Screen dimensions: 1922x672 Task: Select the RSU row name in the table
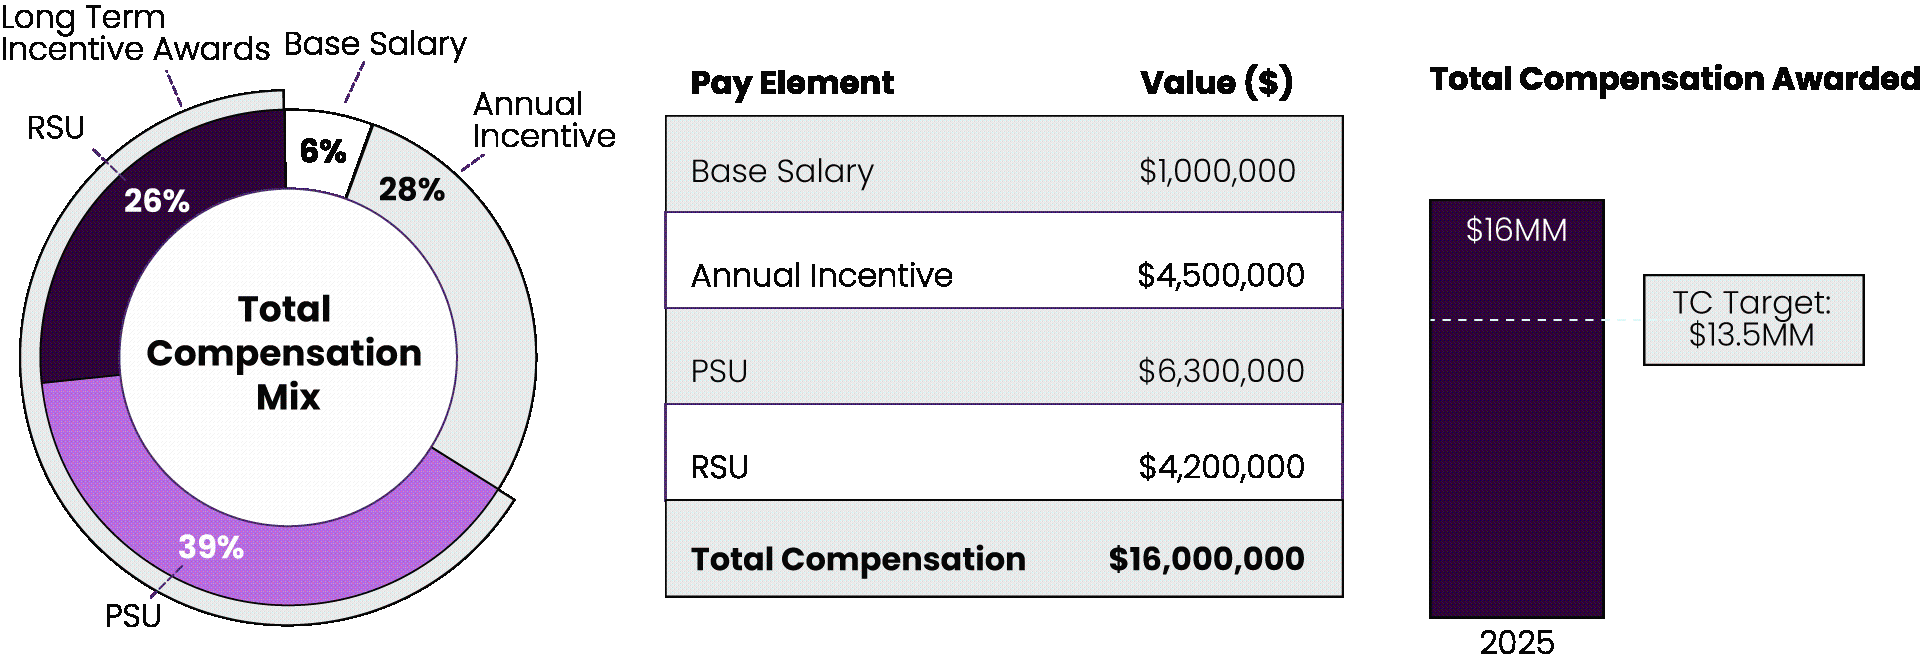click(x=719, y=467)
